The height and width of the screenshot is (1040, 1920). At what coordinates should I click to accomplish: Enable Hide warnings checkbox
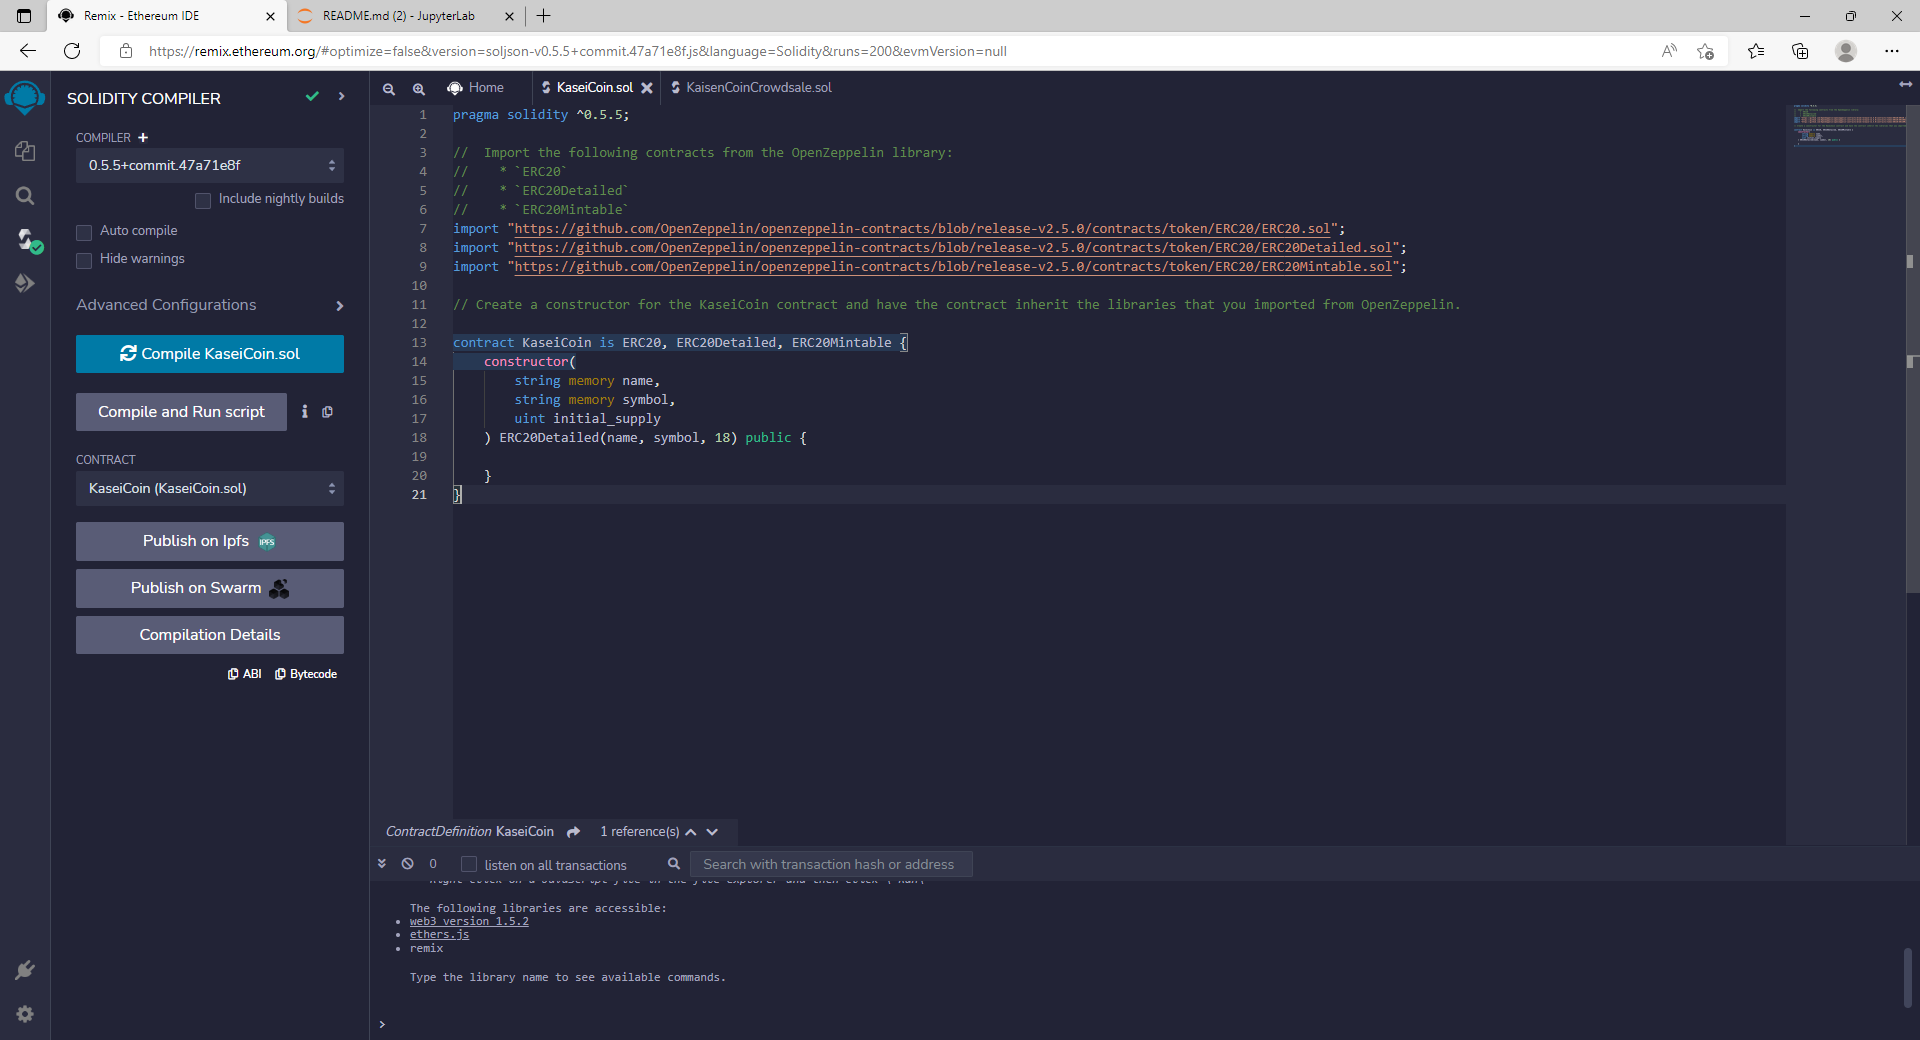pyautogui.click(x=84, y=260)
